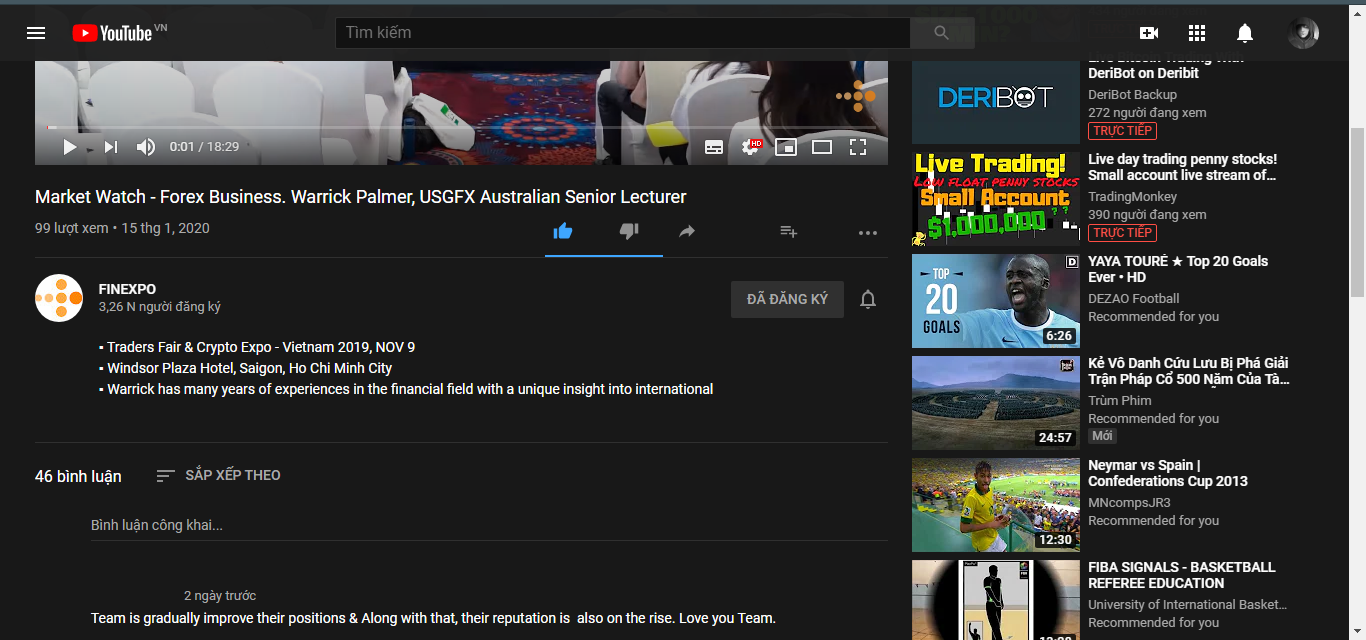Click the ĐÃ ĐĂNG KÝ subscribed button
This screenshot has width=1366, height=640.
[787, 299]
